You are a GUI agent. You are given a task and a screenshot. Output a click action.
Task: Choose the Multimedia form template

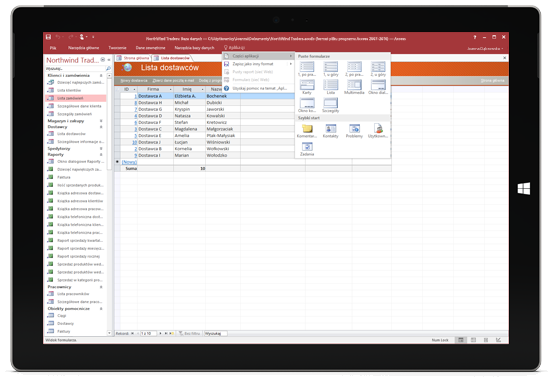354,87
